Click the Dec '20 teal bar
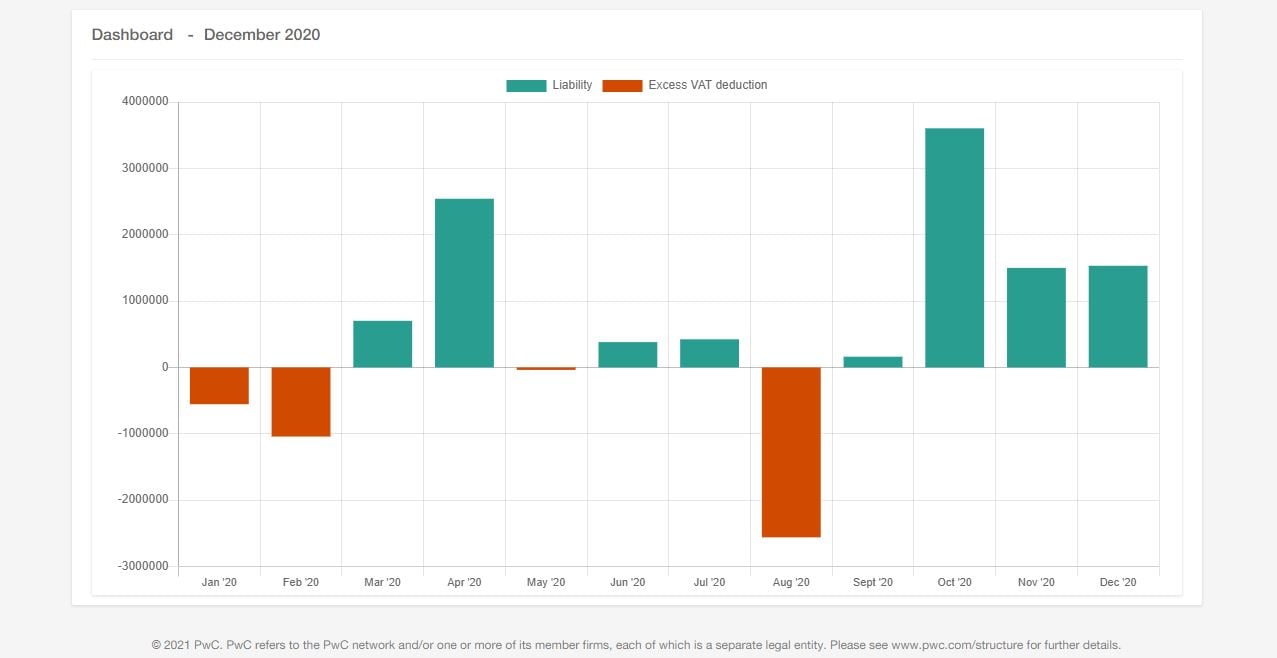The image size is (1277, 658). [1118, 316]
